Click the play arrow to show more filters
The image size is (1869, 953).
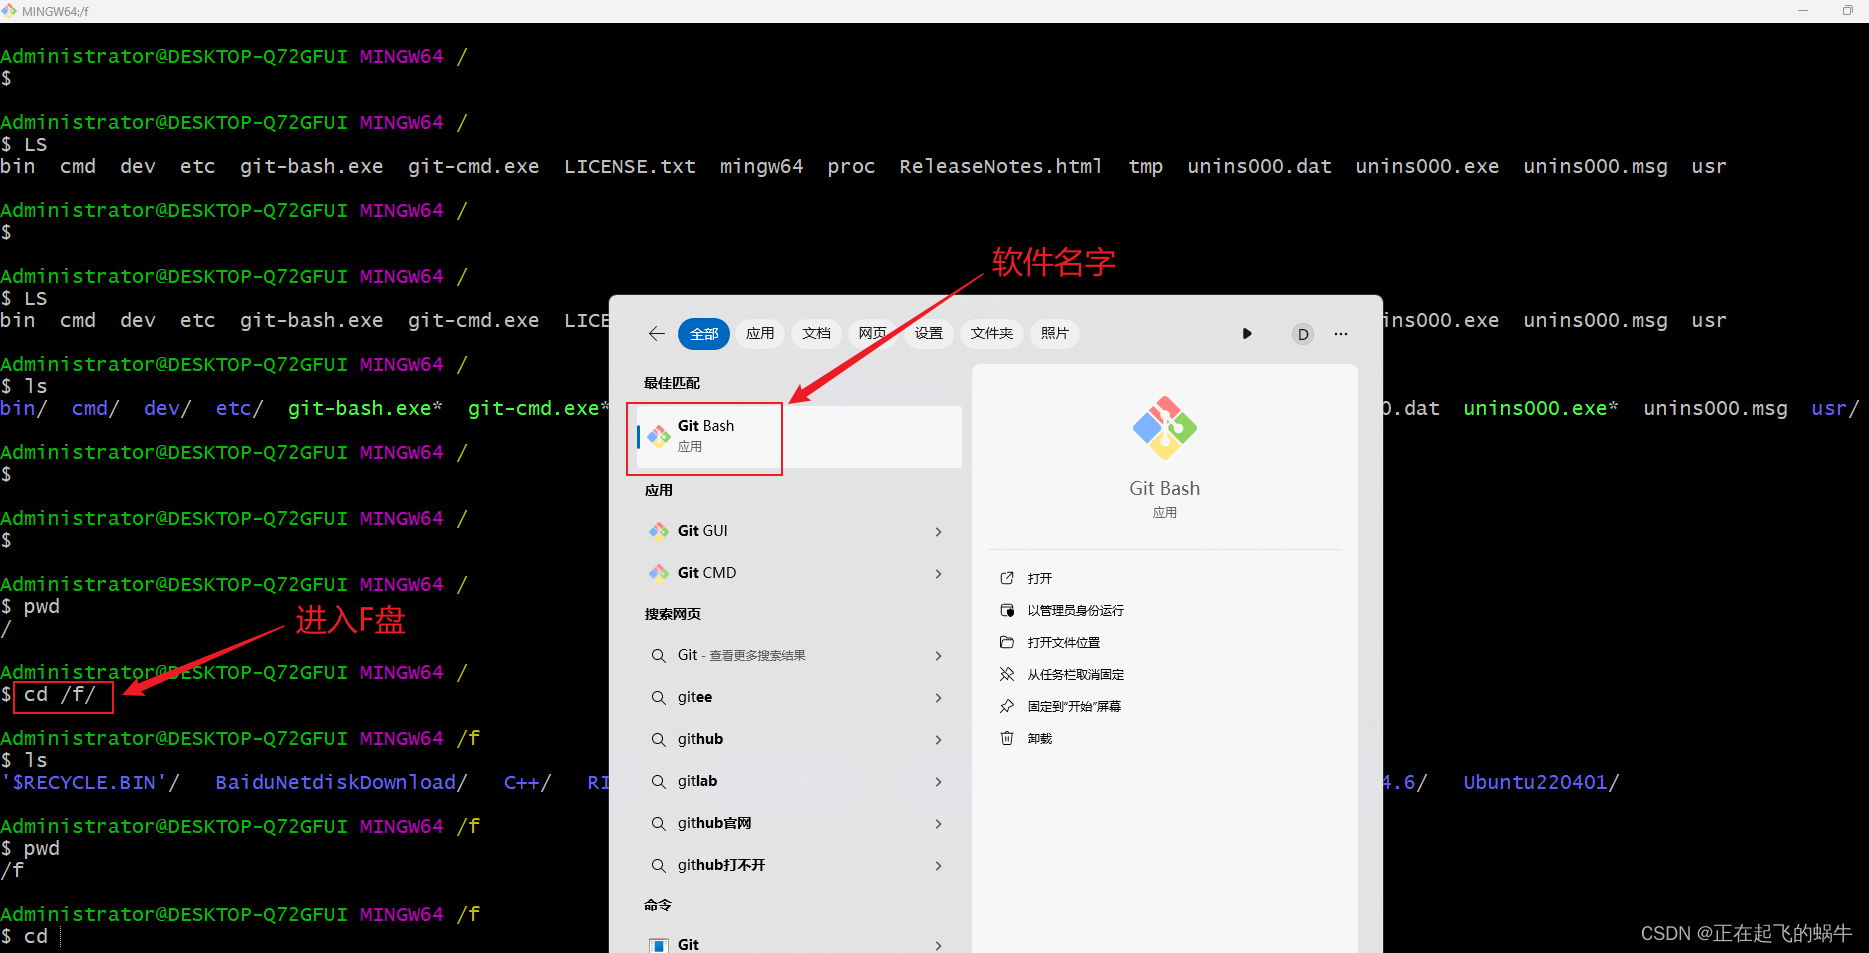[x=1247, y=334]
